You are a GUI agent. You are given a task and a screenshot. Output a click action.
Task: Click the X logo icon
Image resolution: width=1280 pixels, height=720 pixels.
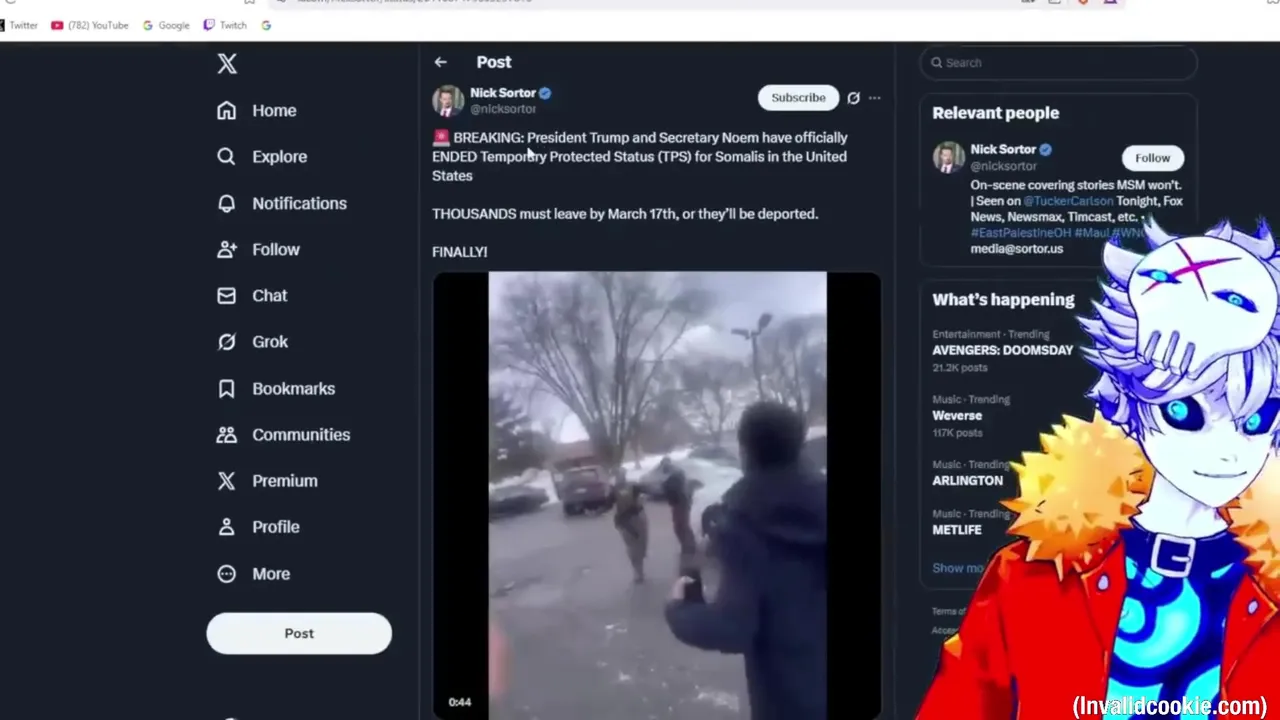(x=227, y=64)
